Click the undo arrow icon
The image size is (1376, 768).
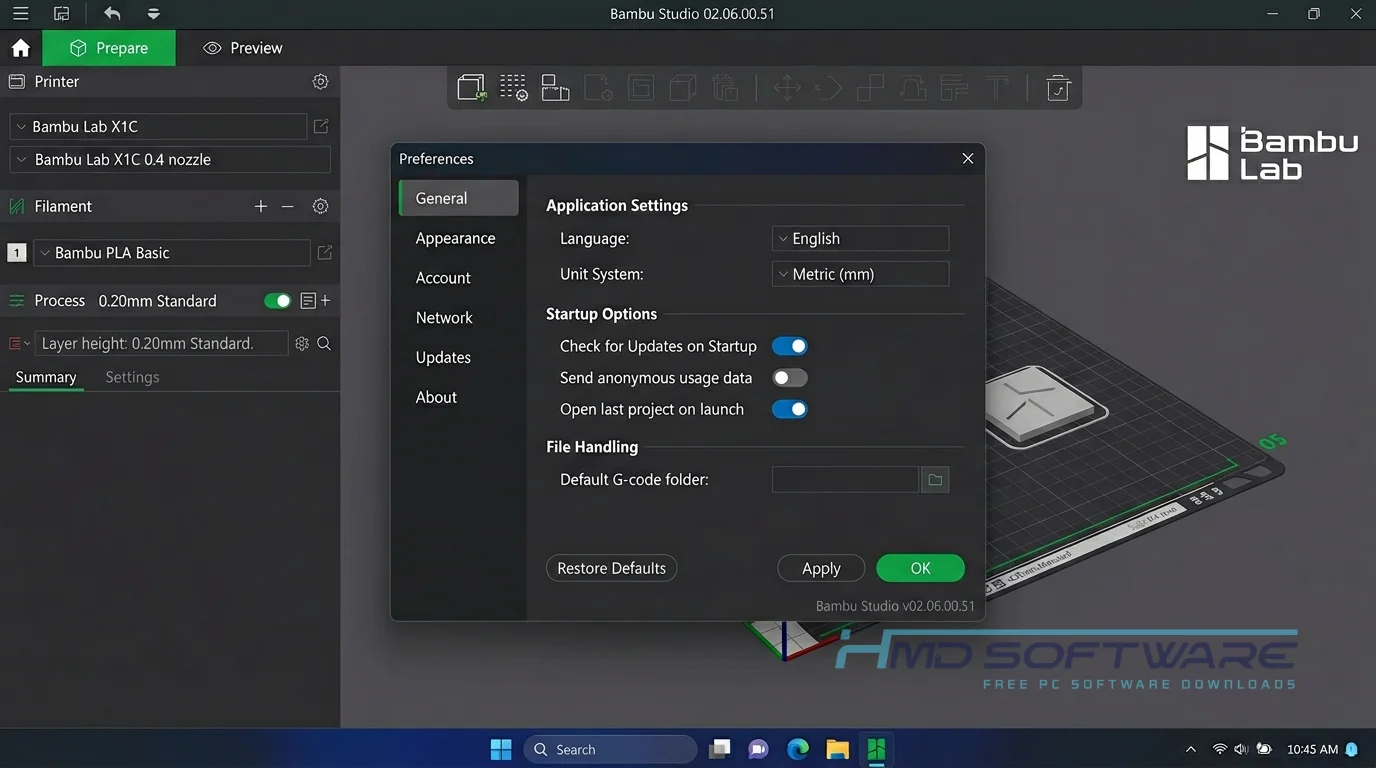(x=112, y=14)
